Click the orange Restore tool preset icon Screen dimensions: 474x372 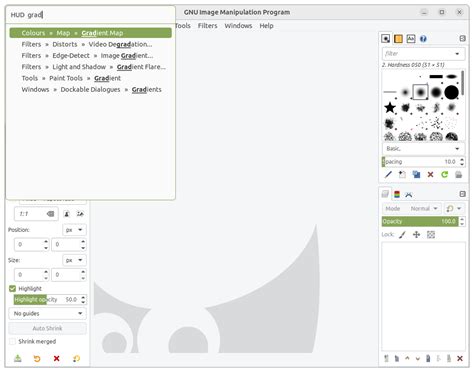pos(37,359)
